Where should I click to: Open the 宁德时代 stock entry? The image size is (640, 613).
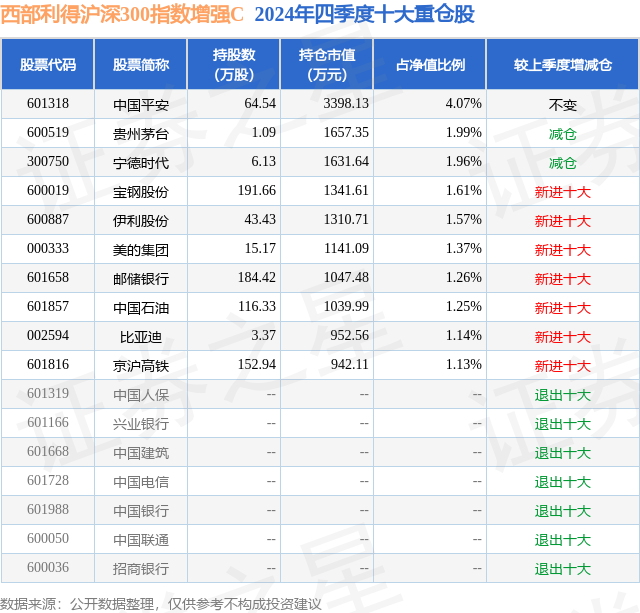click(x=141, y=162)
